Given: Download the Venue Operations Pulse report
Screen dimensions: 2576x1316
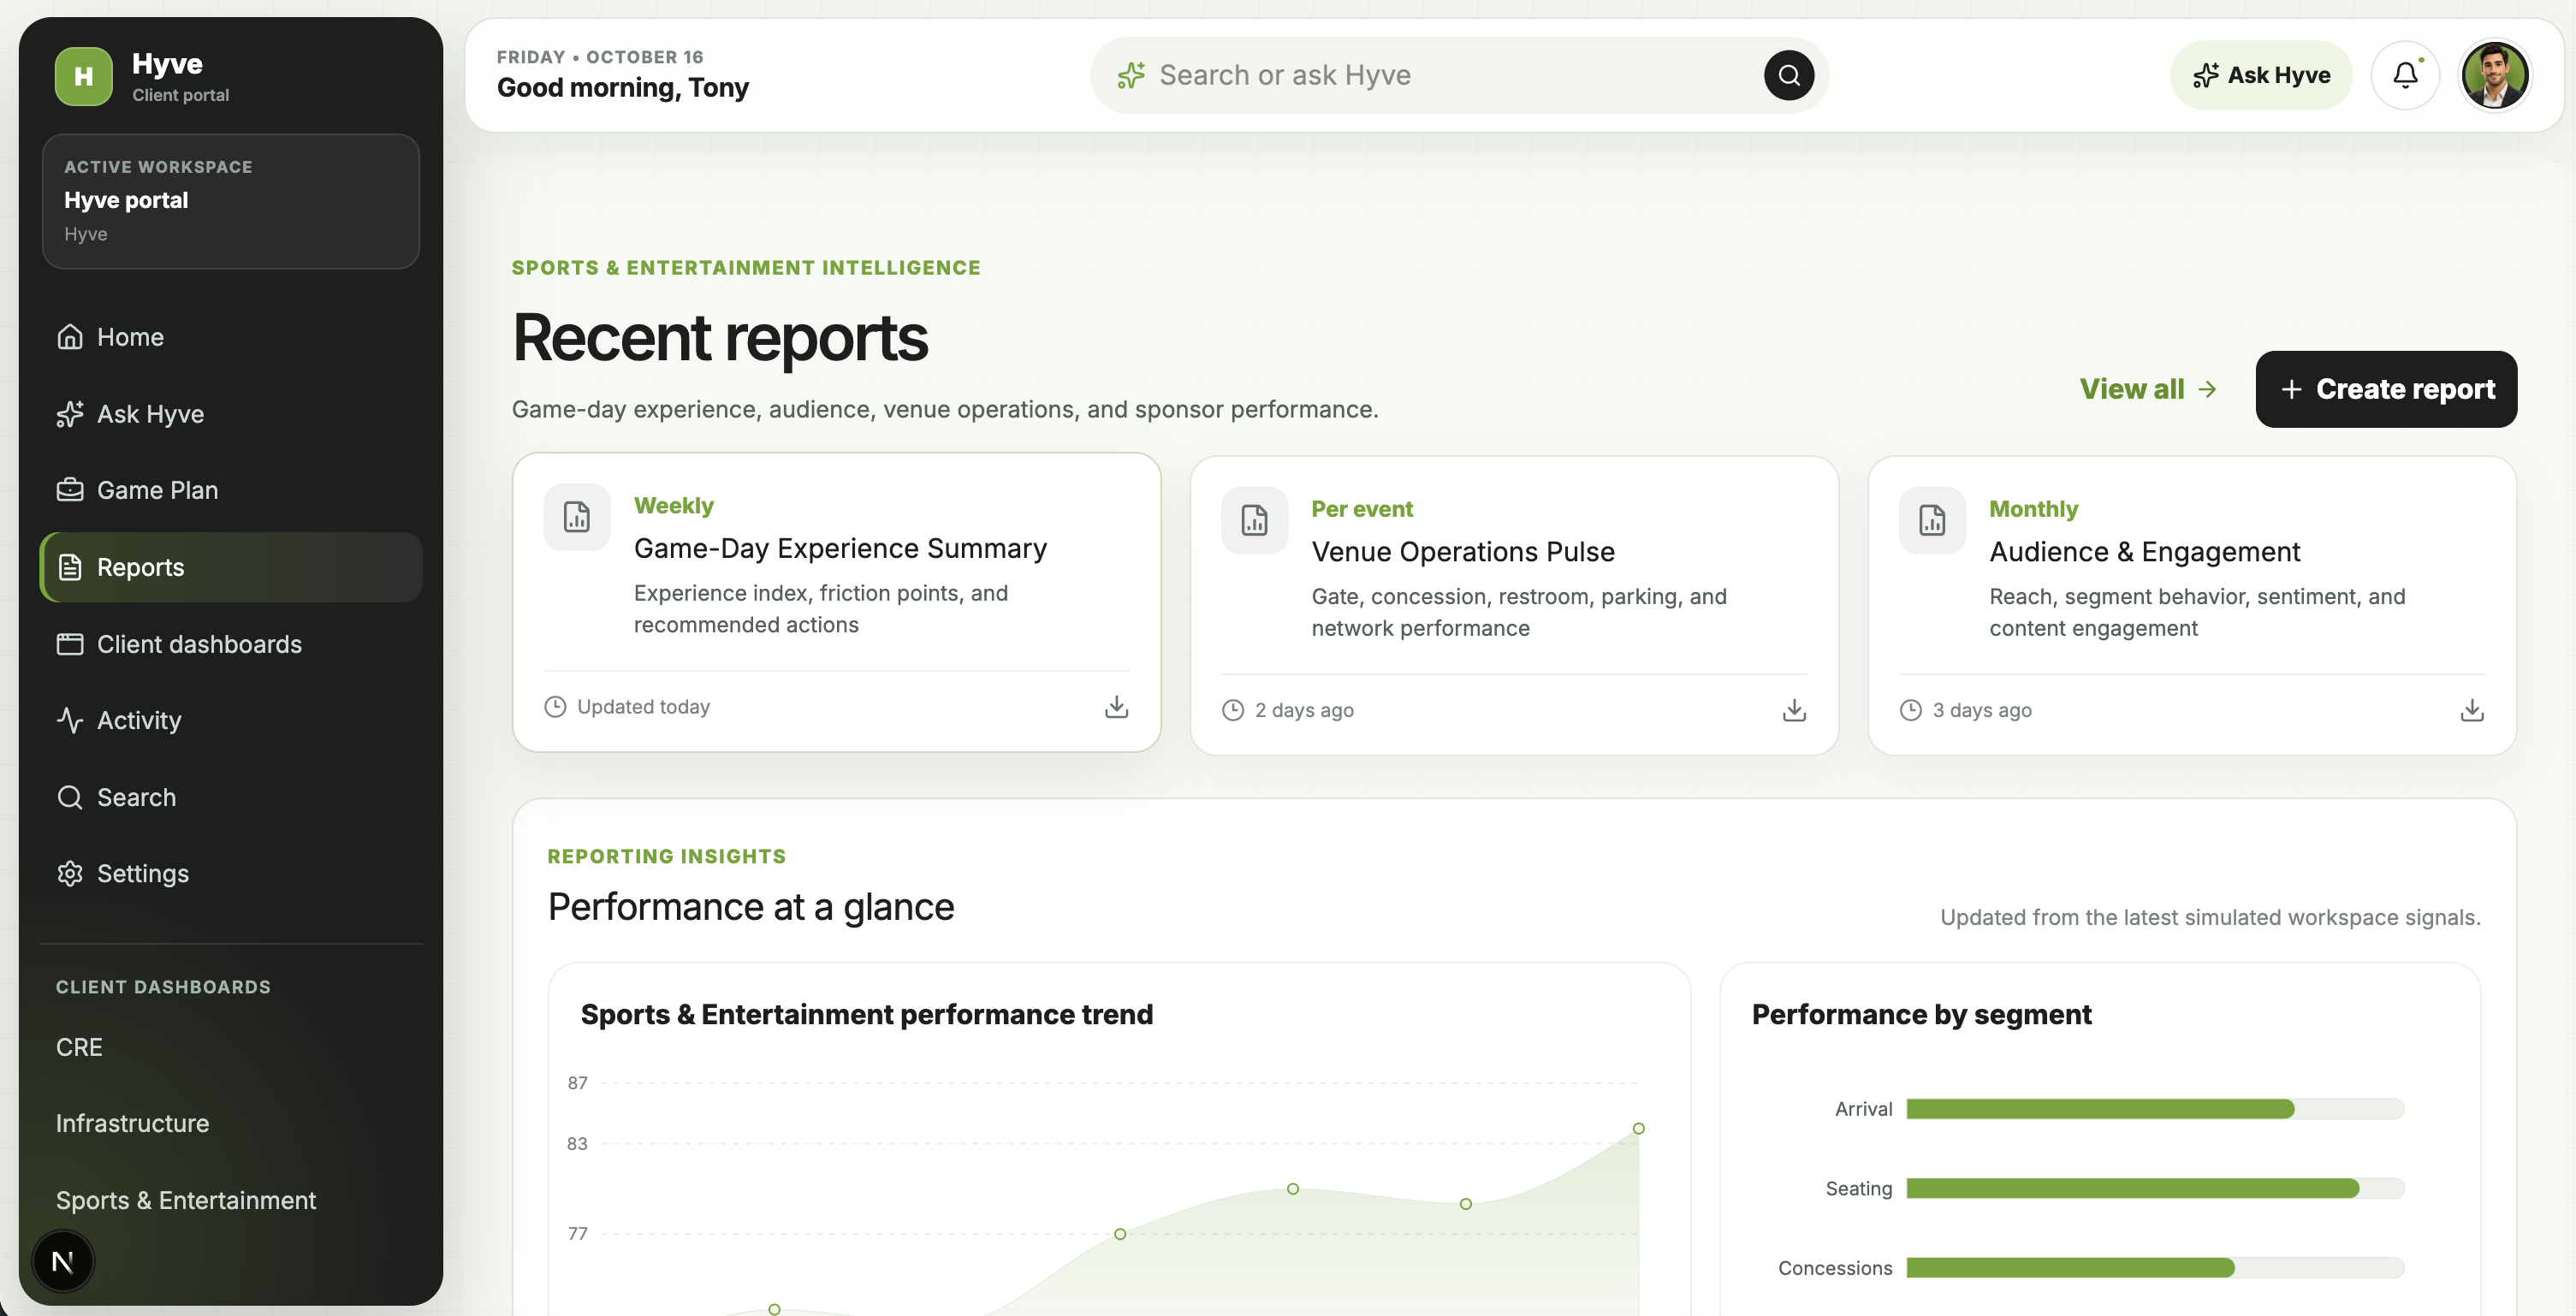Looking at the screenshot, I should pyautogui.click(x=1794, y=710).
